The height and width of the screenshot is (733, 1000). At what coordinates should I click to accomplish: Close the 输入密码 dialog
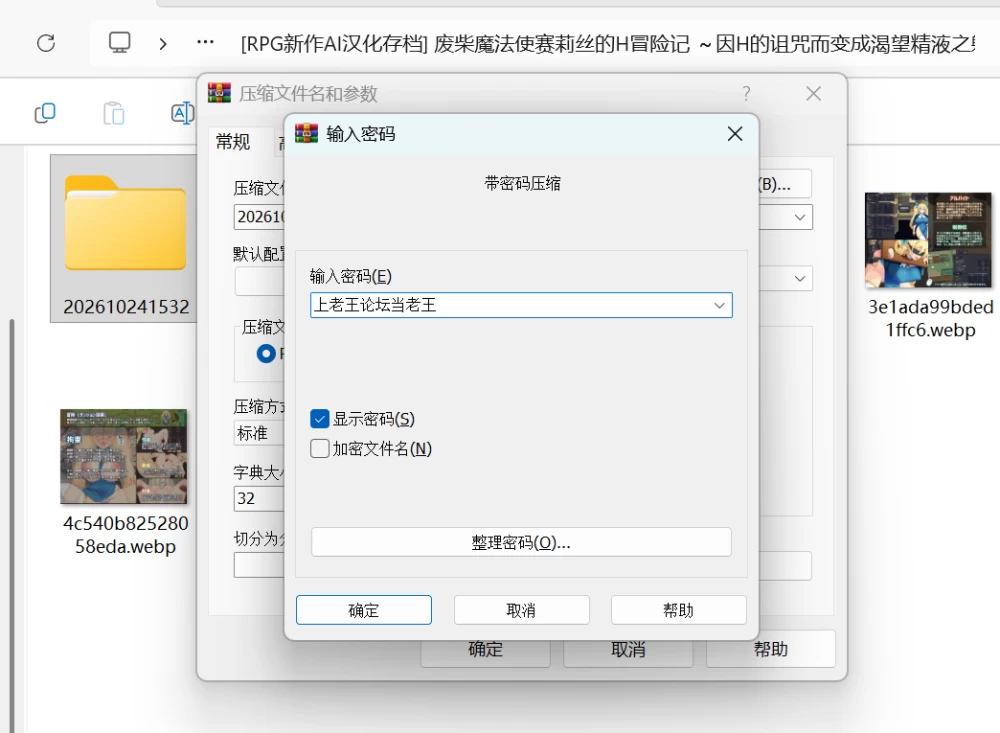pos(735,134)
